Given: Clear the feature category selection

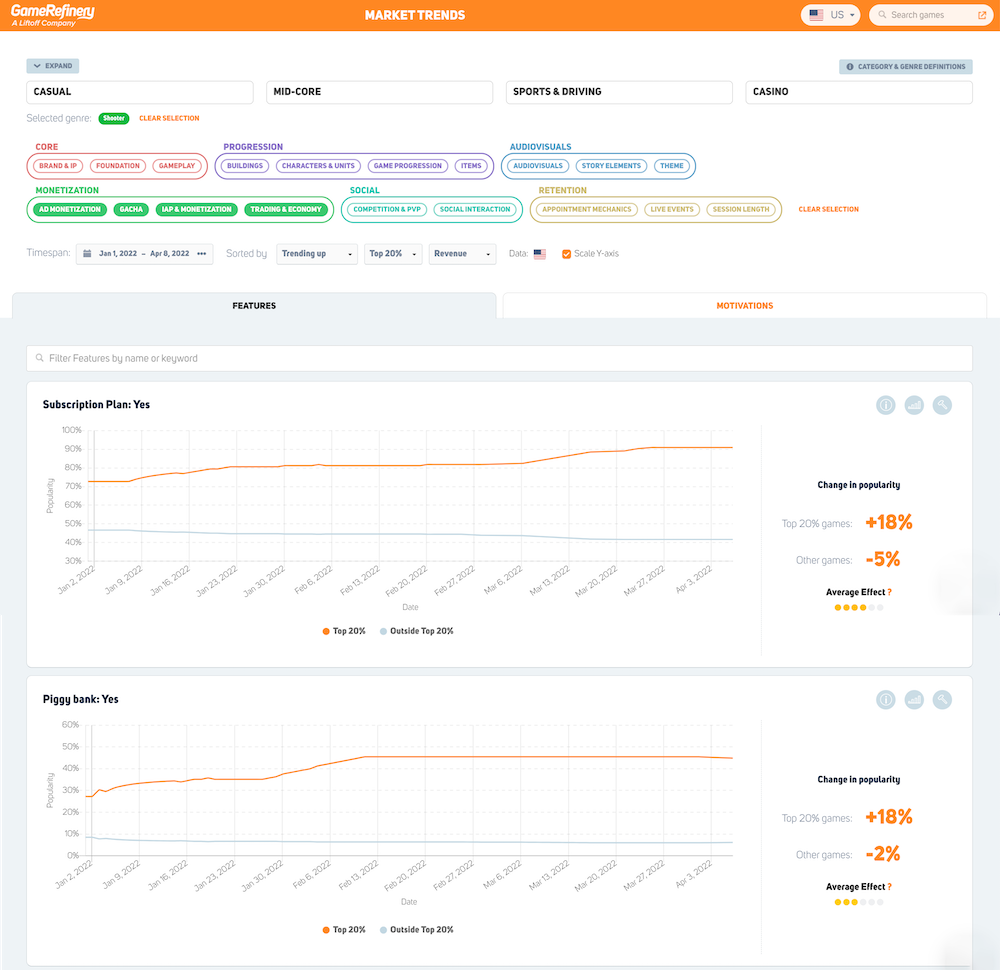Looking at the screenshot, I should 828,209.
